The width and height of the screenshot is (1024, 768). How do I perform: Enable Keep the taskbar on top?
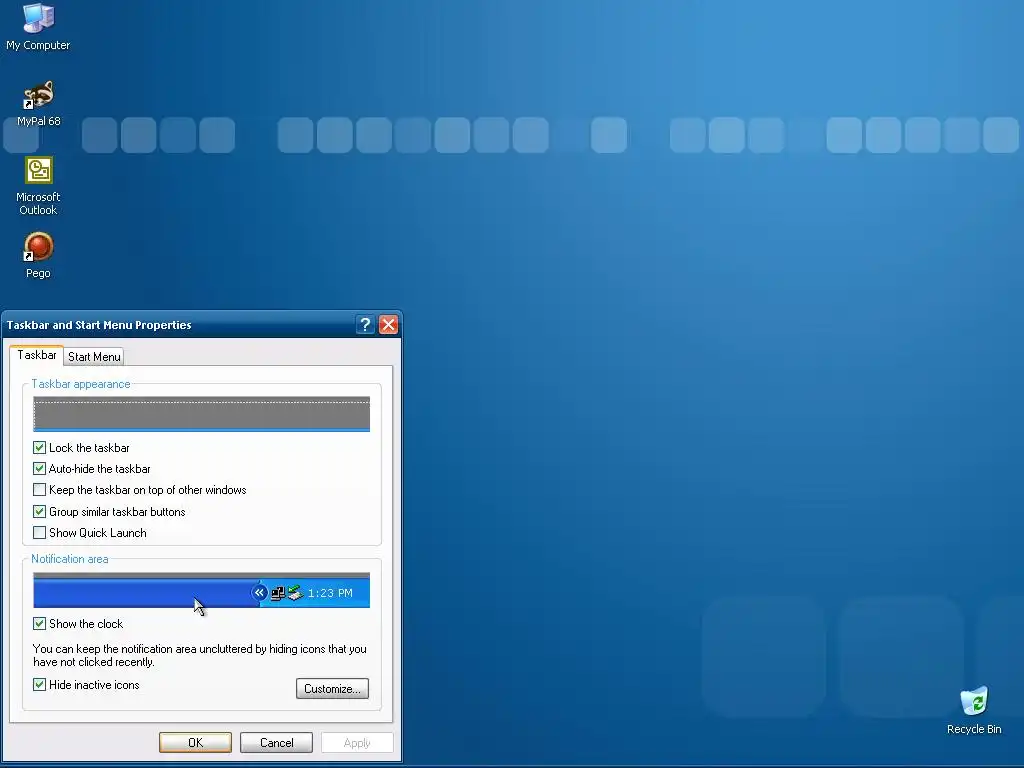click(x=39, y=489)
